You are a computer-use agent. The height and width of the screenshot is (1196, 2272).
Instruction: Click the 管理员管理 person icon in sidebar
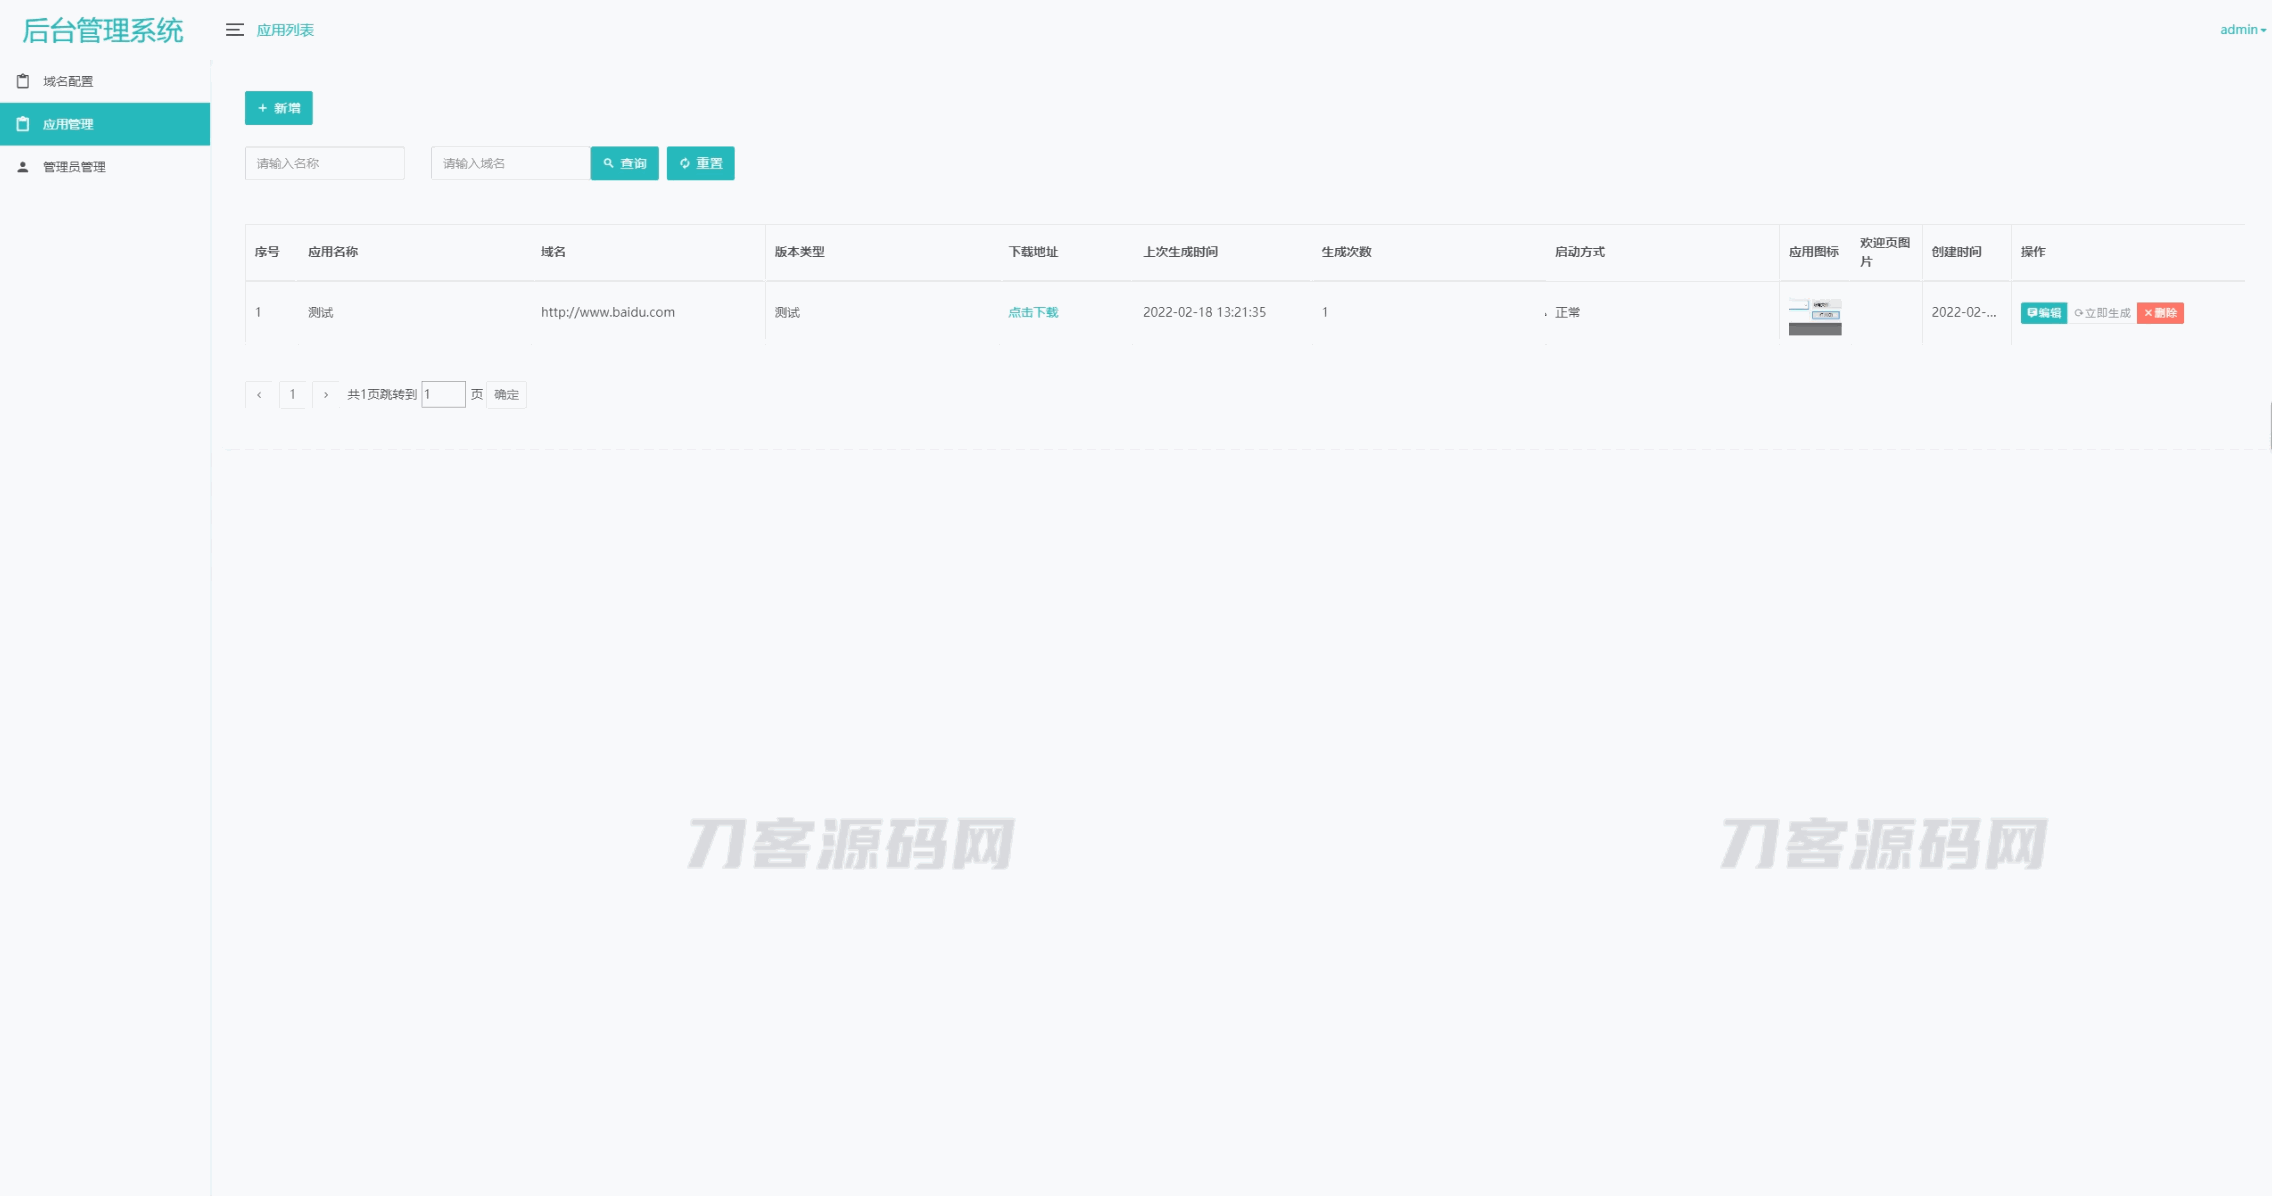click(23, 167)
